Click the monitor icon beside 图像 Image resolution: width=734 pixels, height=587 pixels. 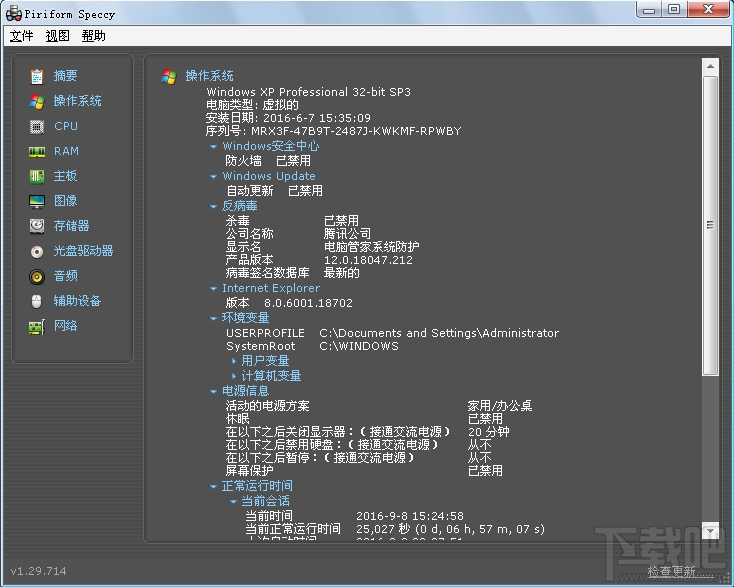point(37,201)
